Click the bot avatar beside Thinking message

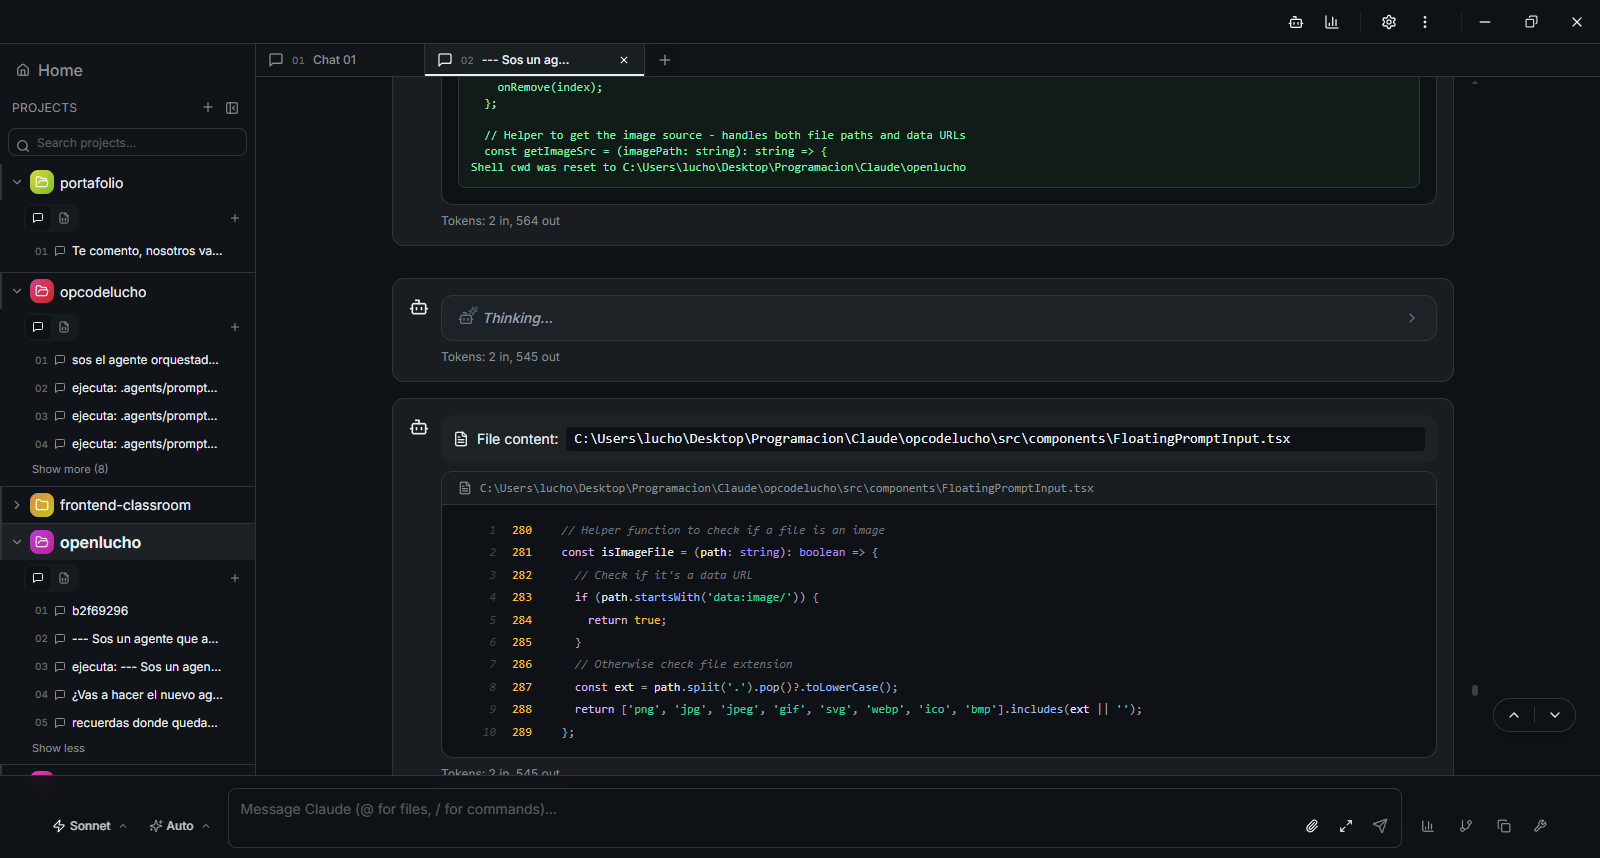(419, 308)
